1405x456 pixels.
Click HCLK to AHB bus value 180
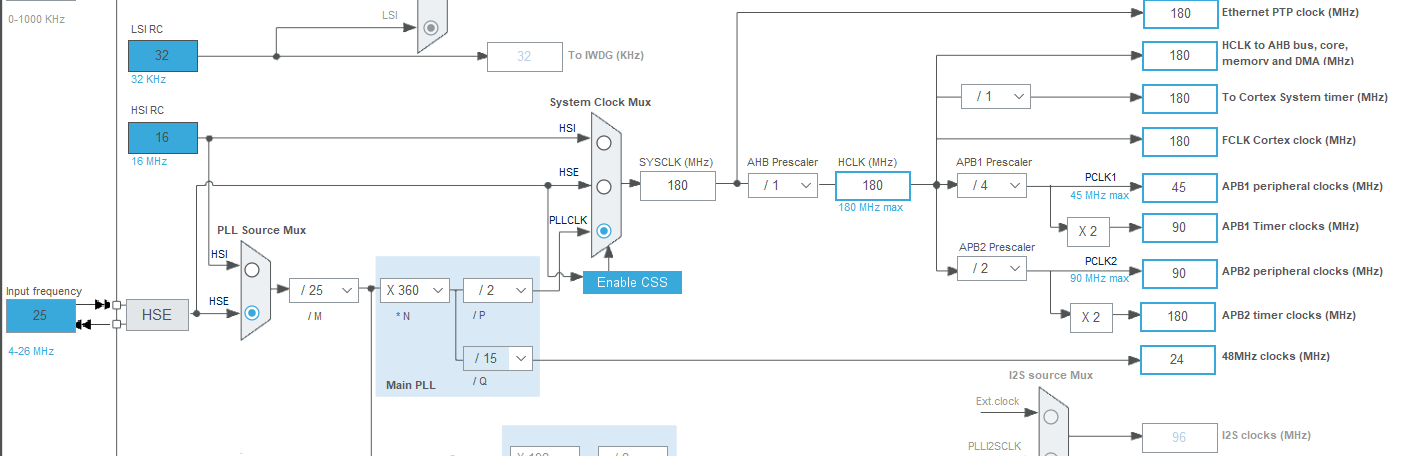1180,55
